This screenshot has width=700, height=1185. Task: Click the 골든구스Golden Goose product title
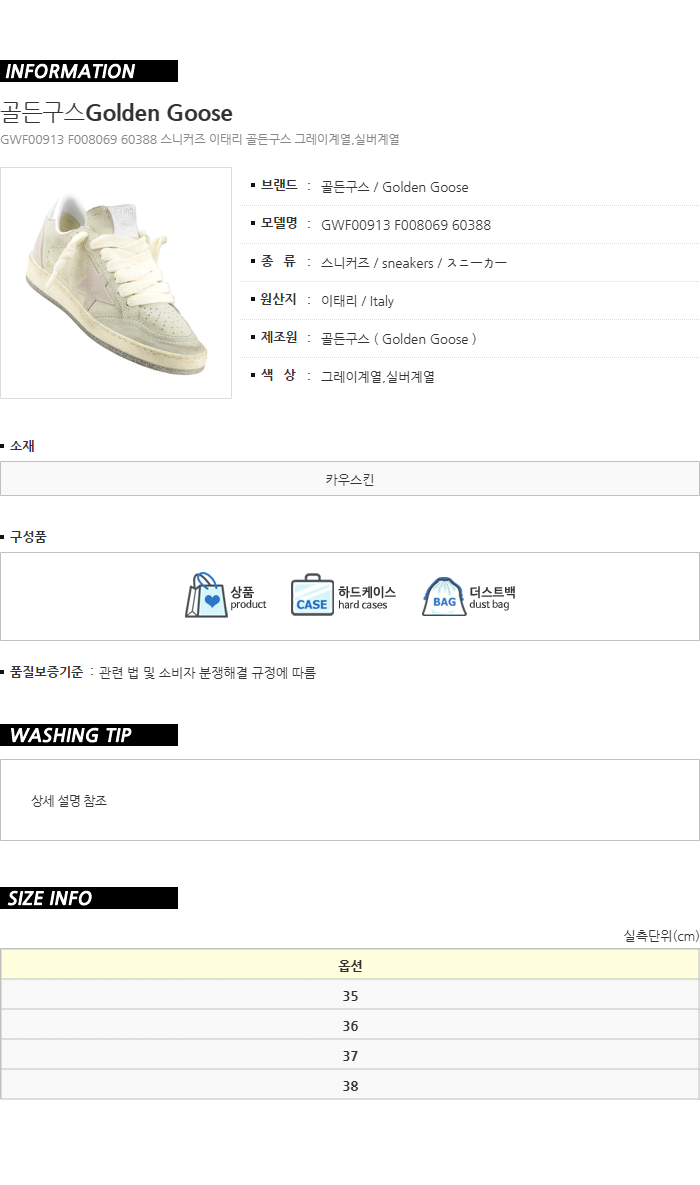(117, 112)
